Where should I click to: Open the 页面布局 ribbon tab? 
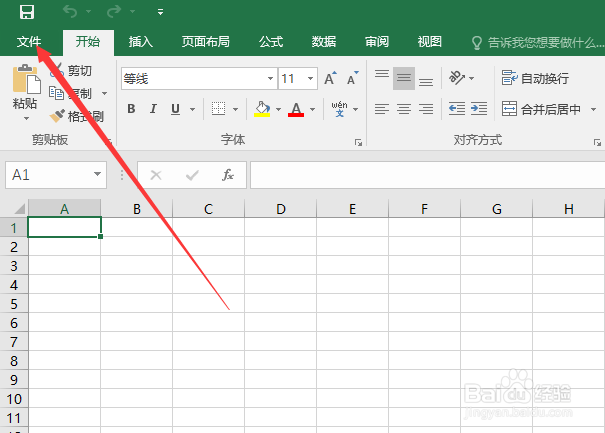206,41
